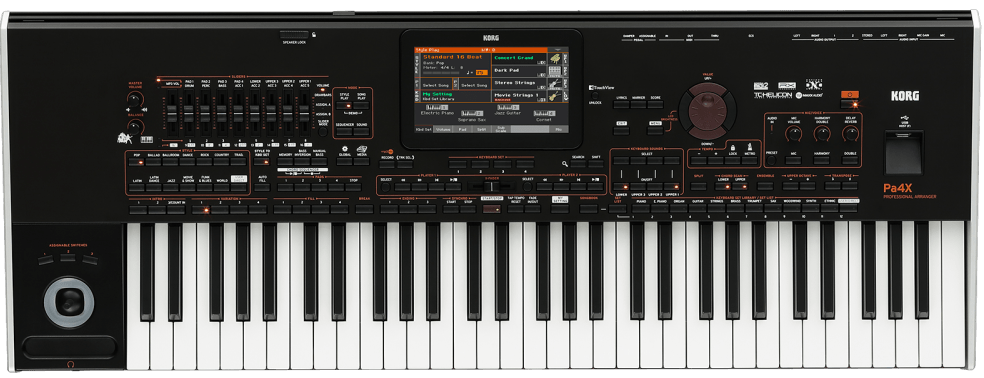Switch to the Volume tab on the display
This screenshot has width=984, height=378.
(442, 129)
